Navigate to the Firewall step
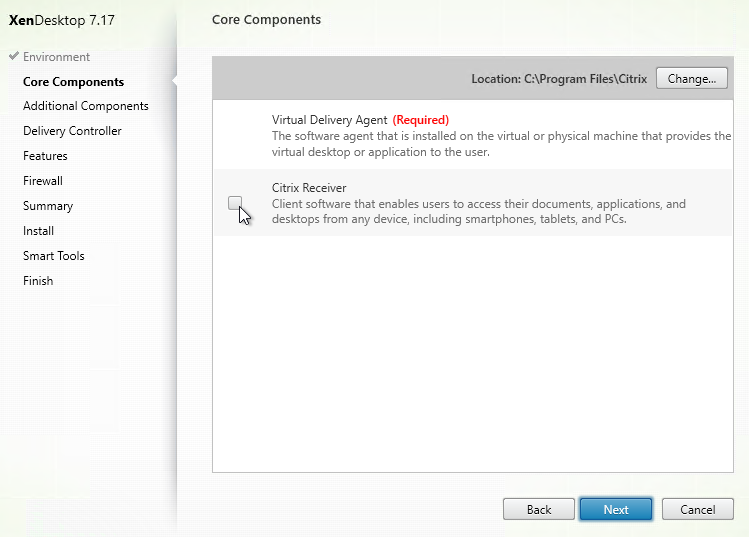The width and height of the screenshot is (749, 537). (43, 181)
